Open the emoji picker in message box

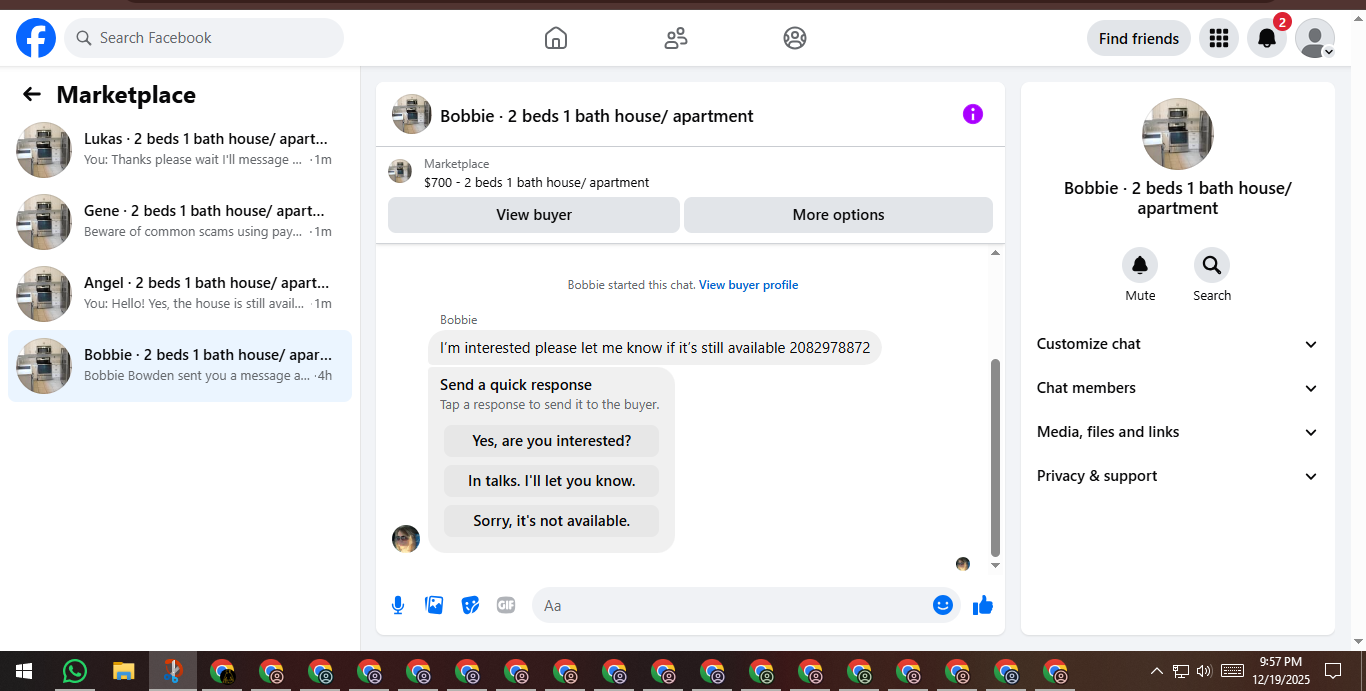pyautogui.click(x=942, y=605)
